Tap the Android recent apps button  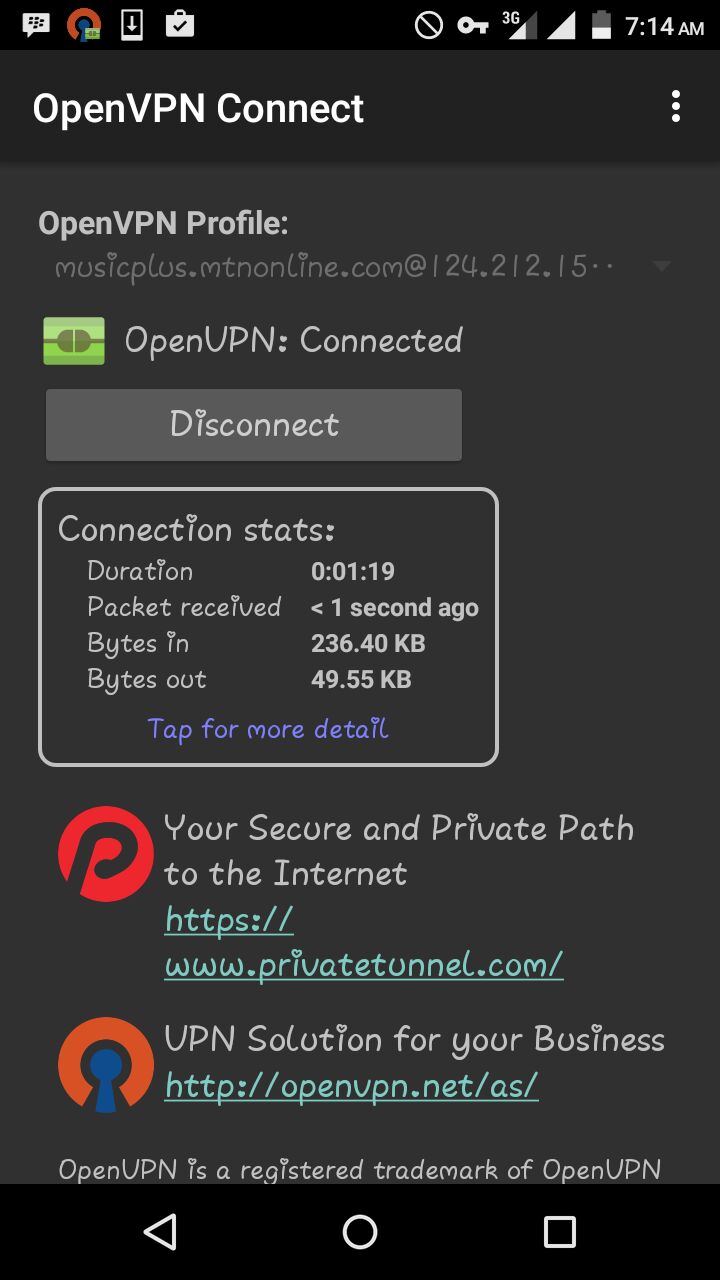coord(560,1232)
